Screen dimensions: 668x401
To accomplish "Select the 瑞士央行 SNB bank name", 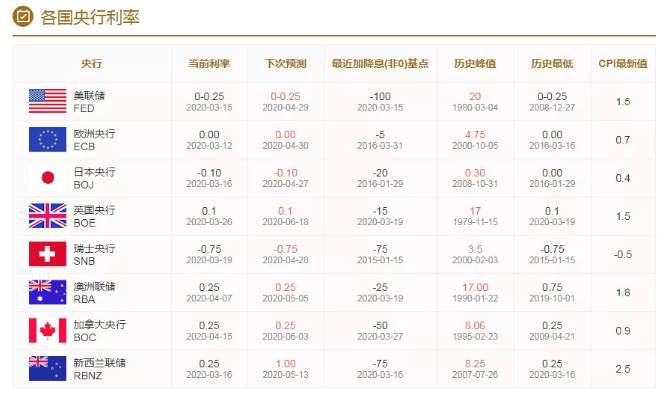I will [x=94, y=254].
